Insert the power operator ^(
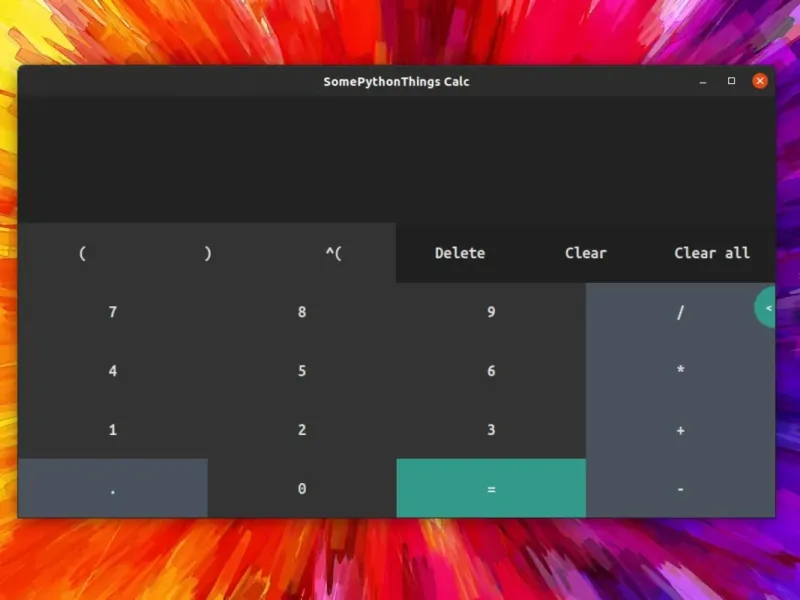Screen dimensions: 800x600 pyautogui.click(x=333, y=253)
